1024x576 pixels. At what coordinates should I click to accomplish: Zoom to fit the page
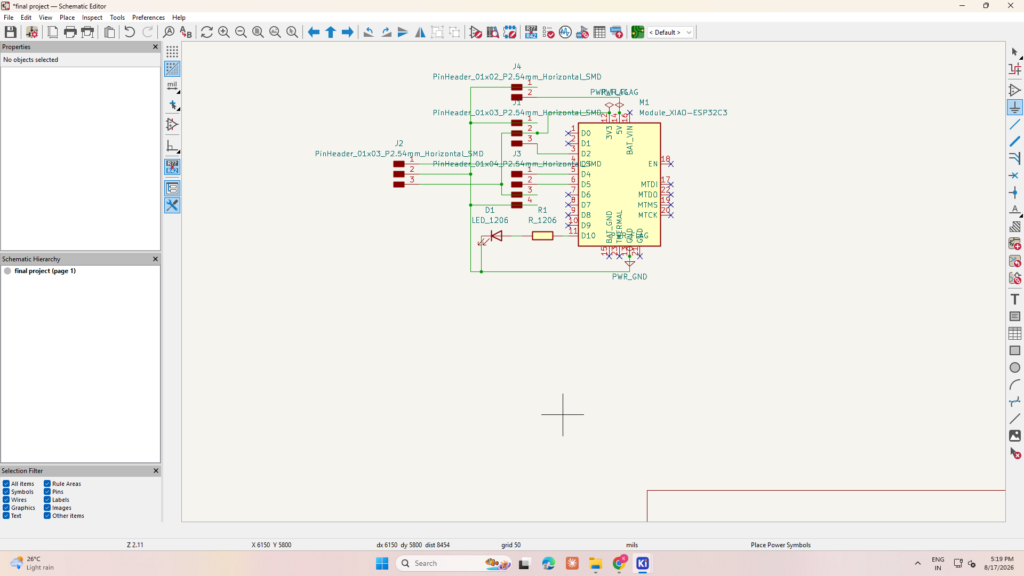258,32
